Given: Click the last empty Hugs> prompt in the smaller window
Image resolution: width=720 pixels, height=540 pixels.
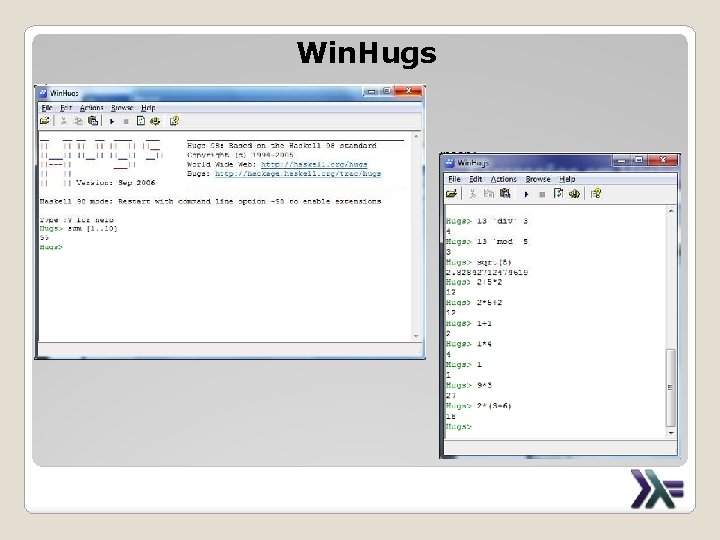Looking at the screenshot, I should click(459, 427).
